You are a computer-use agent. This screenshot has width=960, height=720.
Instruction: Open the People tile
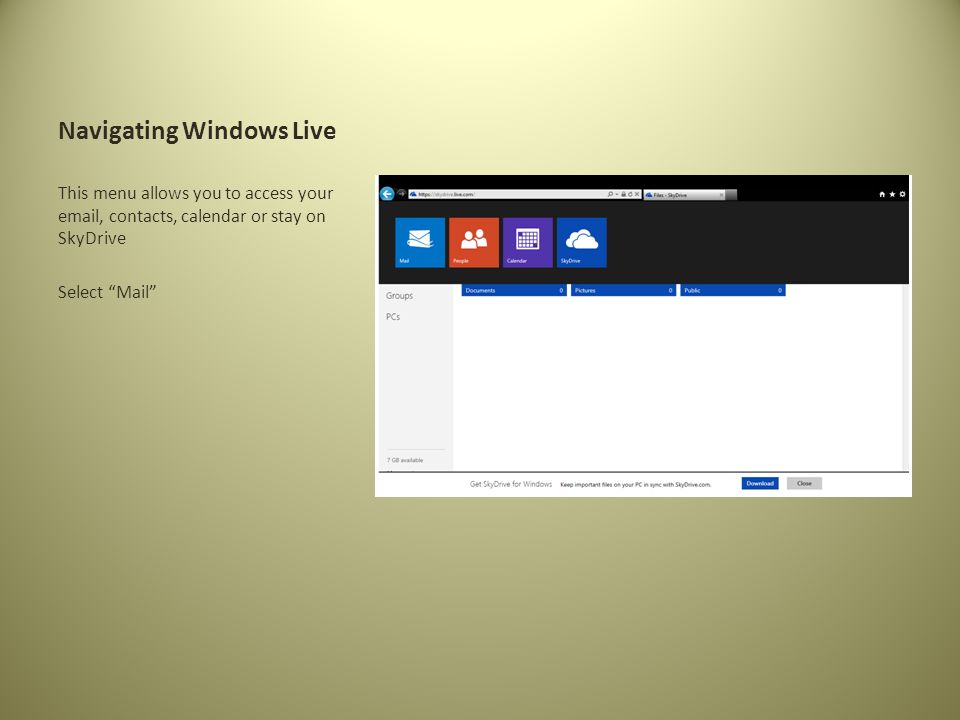coord(474,242)
